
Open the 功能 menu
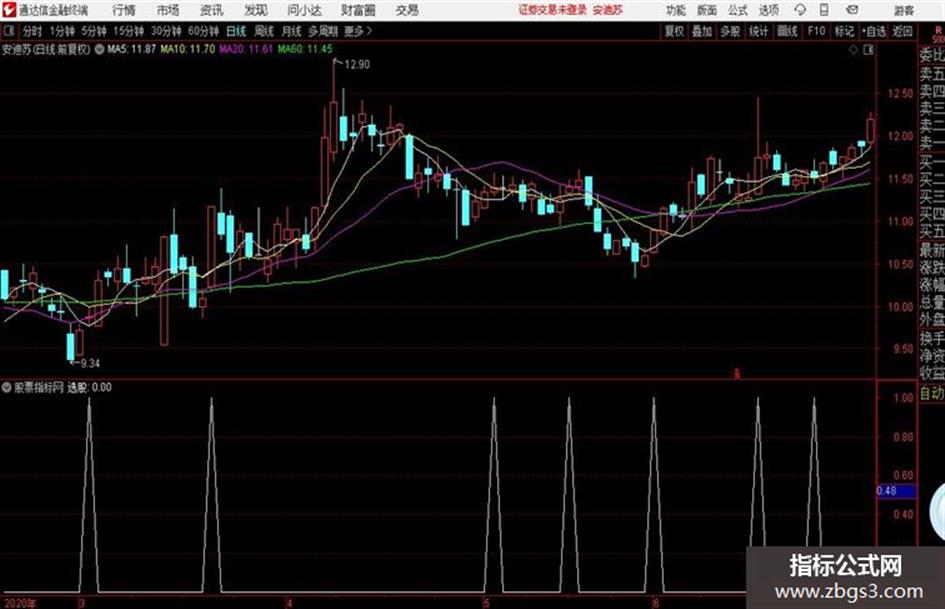(676, 10)
